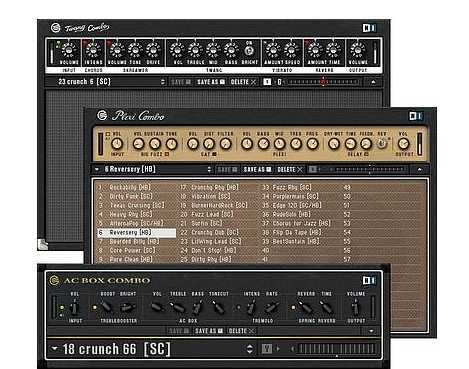Screen dimensions: 469x369
Task: Toggle the BRIGHT switch on Twang Combo
Action: tap(249, 51)
